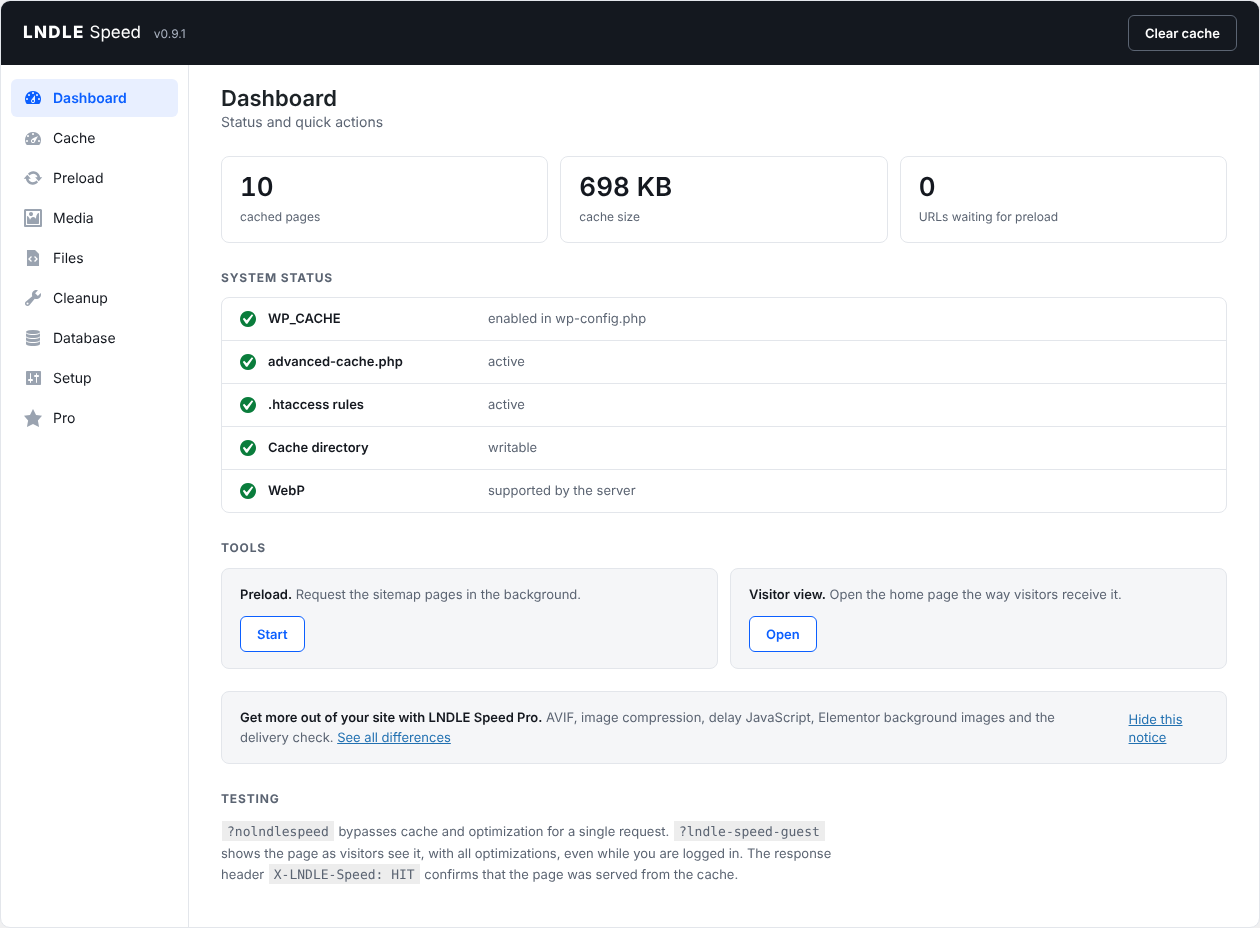The image size is (1260, 928).
Task: Go to the Cache section
Action: (95, 138)
